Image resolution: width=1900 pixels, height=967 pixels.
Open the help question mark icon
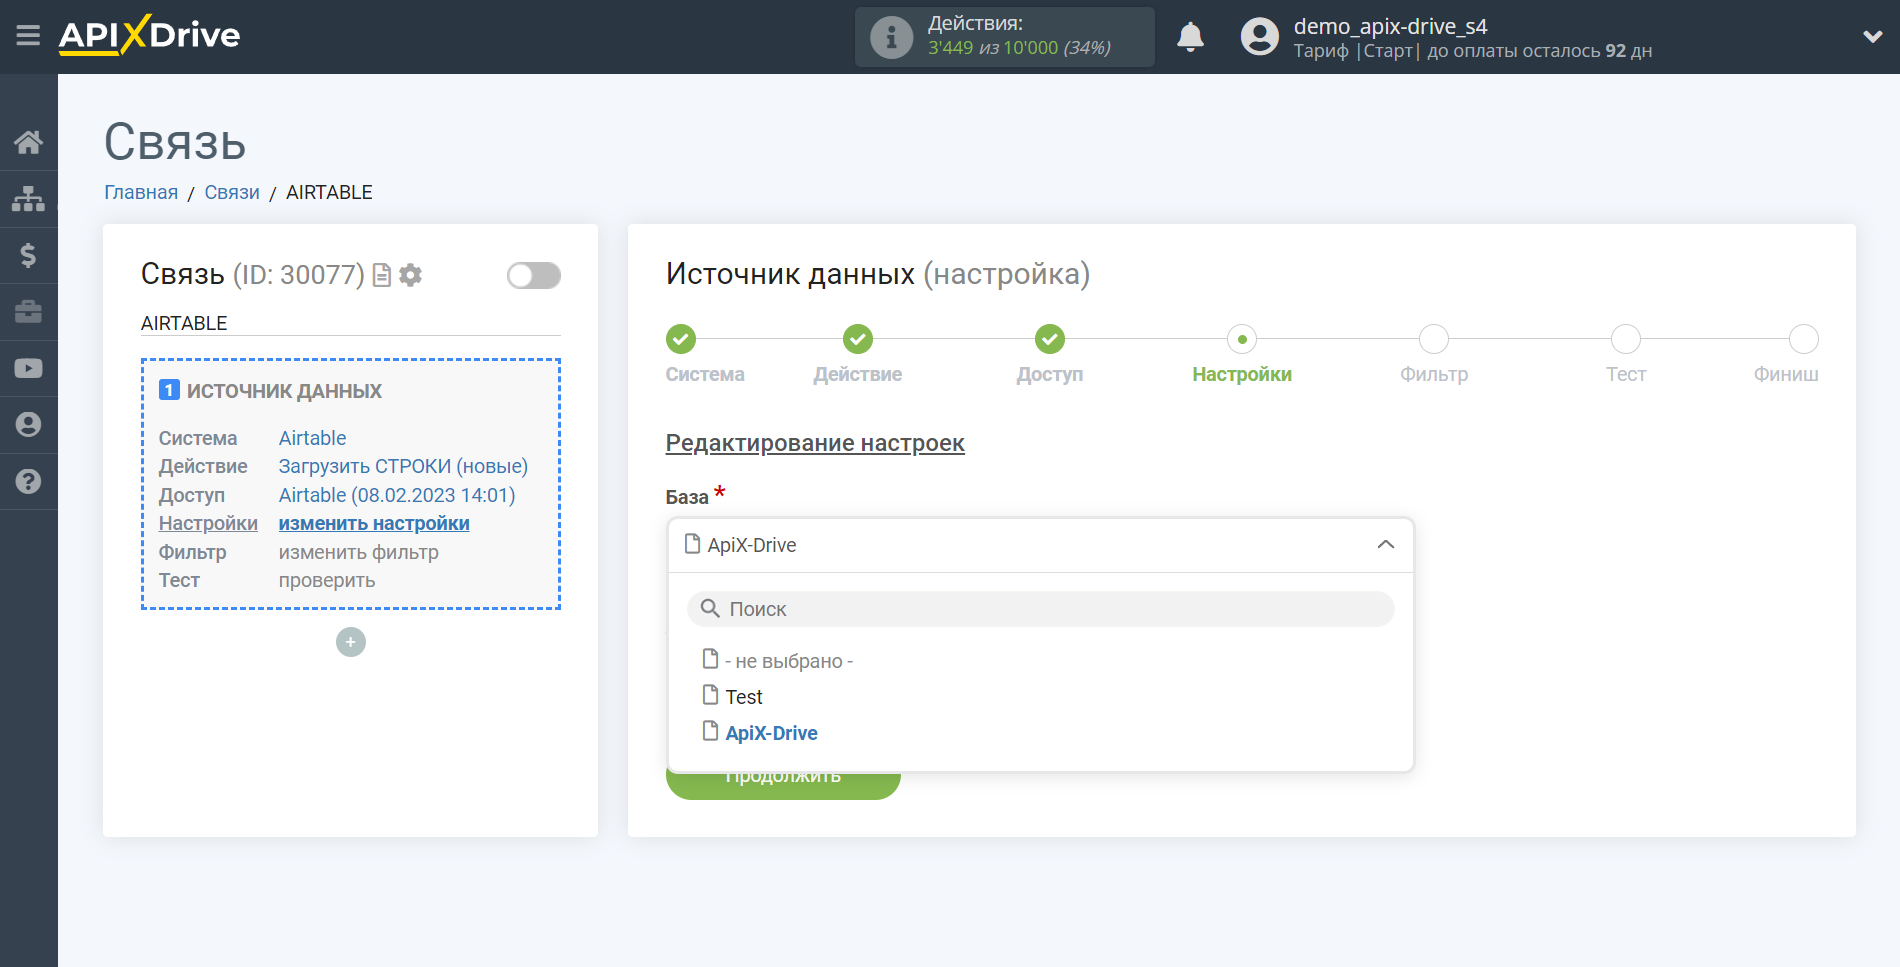(28, 481)
